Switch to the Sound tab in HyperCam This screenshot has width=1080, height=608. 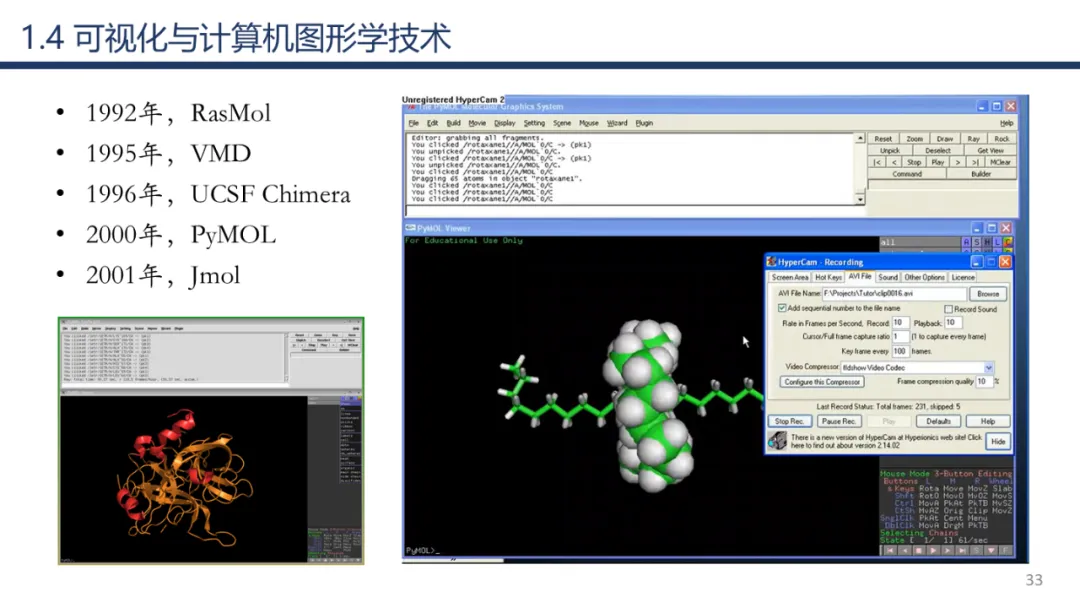tap(888, 277)
